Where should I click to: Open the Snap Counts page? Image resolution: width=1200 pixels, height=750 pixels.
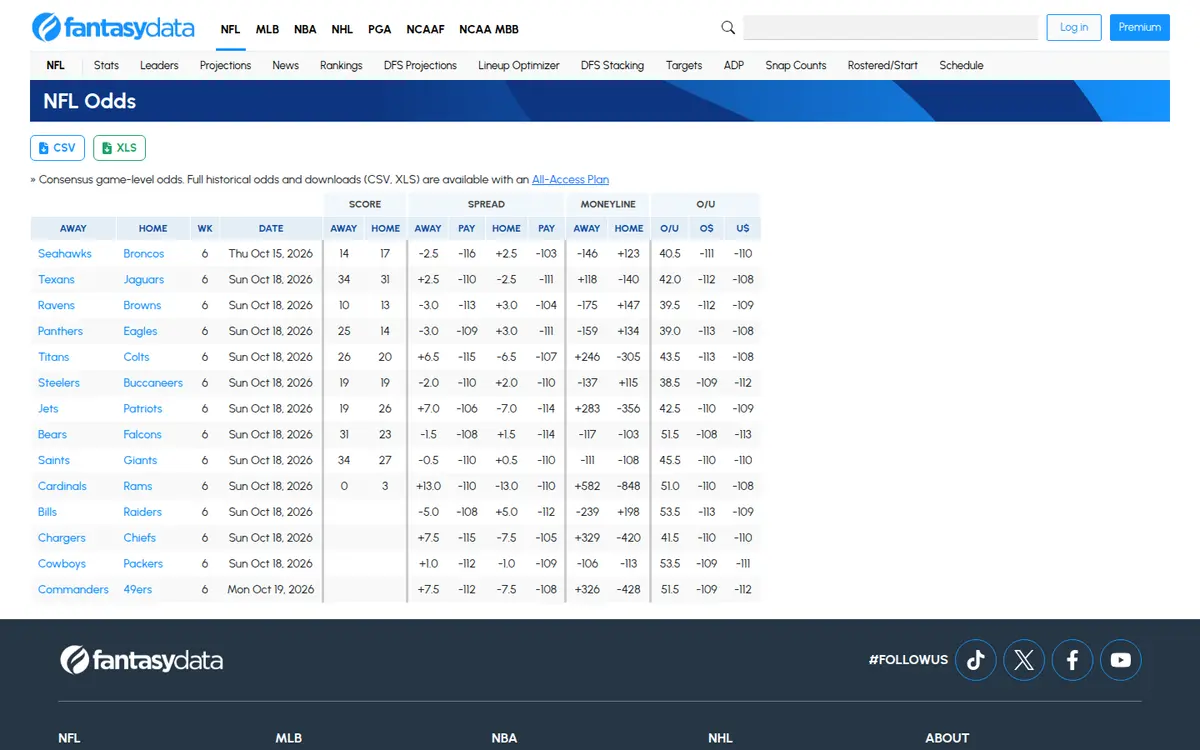[x=796, y=65]
